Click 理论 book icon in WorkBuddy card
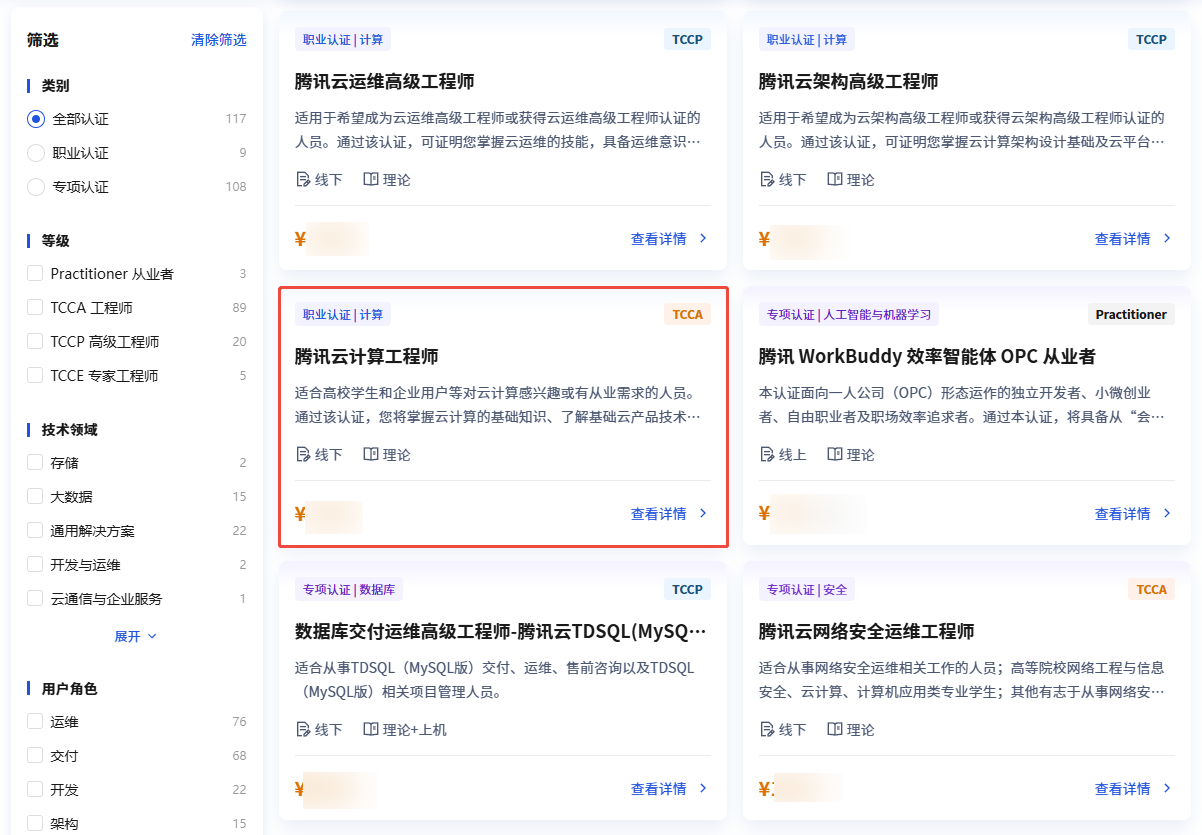The height and width of the screenshot is (835, 1202). [835, 455]
